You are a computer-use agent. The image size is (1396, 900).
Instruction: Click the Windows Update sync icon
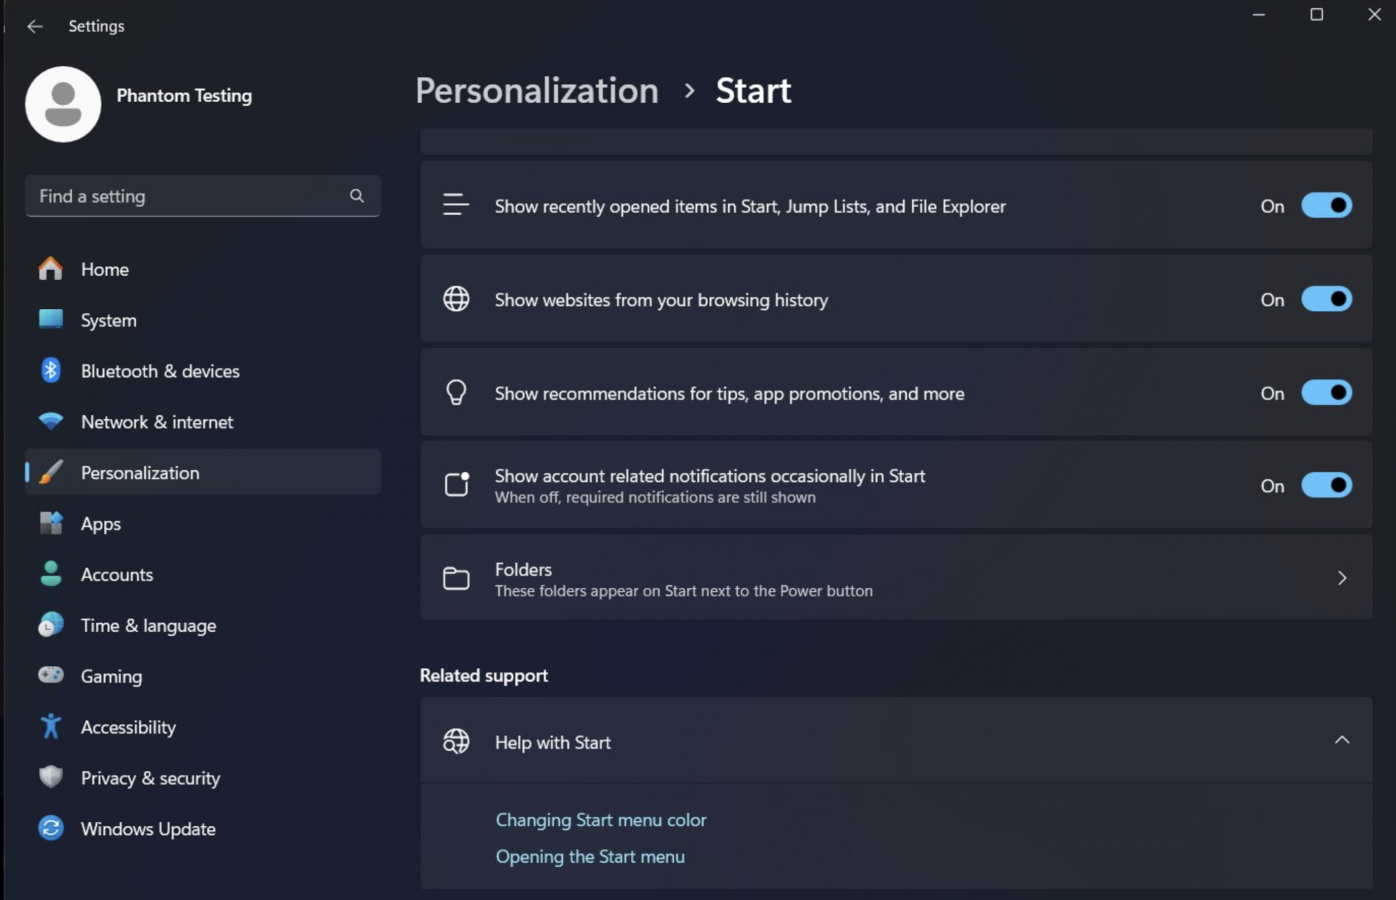coord(50,829)
